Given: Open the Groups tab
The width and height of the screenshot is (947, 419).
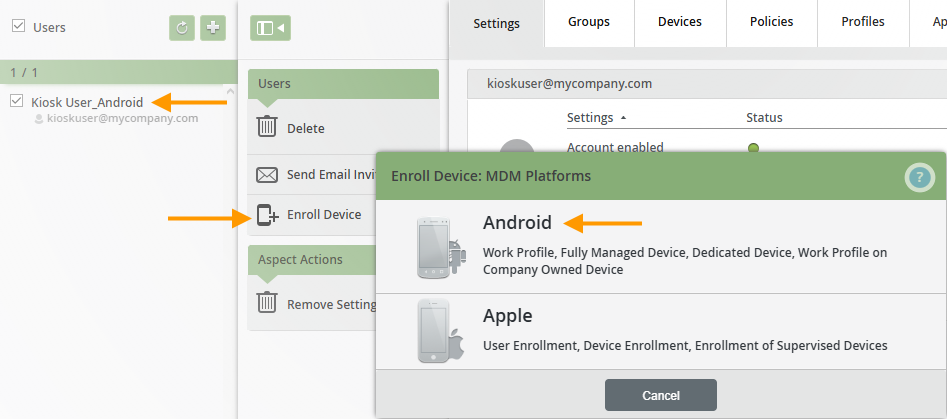Looking at the screenshot, I should pyautogui.click(x=589, y=22).
